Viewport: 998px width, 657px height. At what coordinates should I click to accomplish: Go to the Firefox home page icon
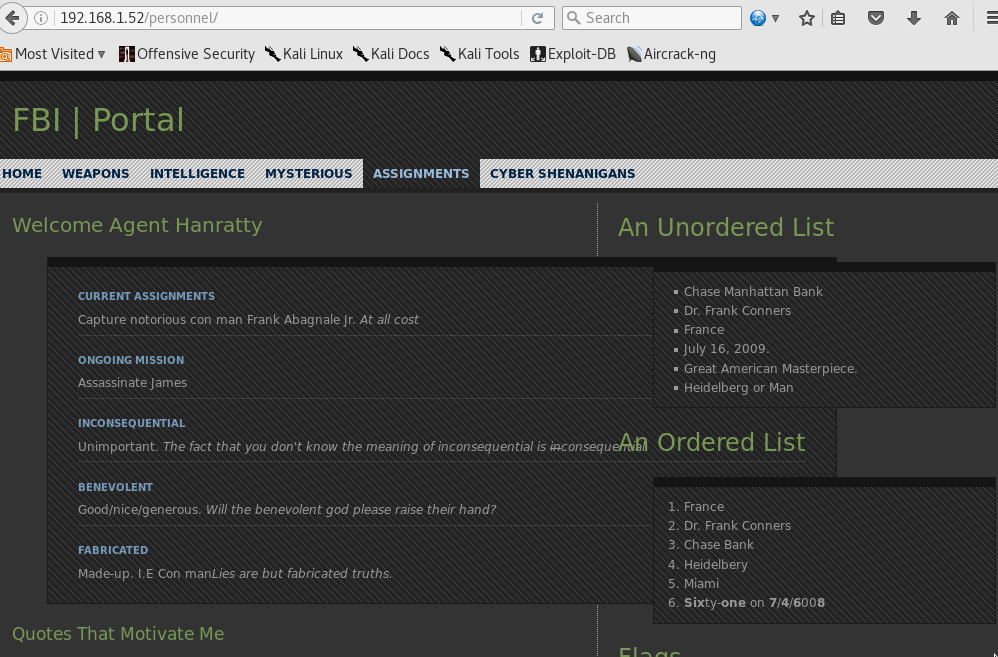coord(952,18)
